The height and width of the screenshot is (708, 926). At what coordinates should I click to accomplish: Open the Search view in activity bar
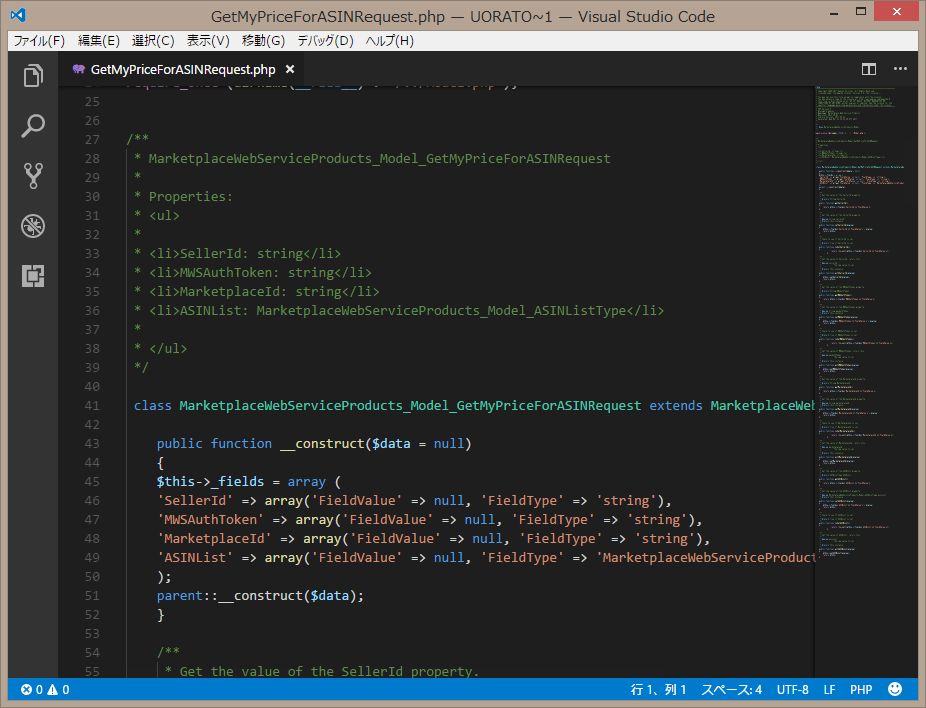[x=33, y=126]
